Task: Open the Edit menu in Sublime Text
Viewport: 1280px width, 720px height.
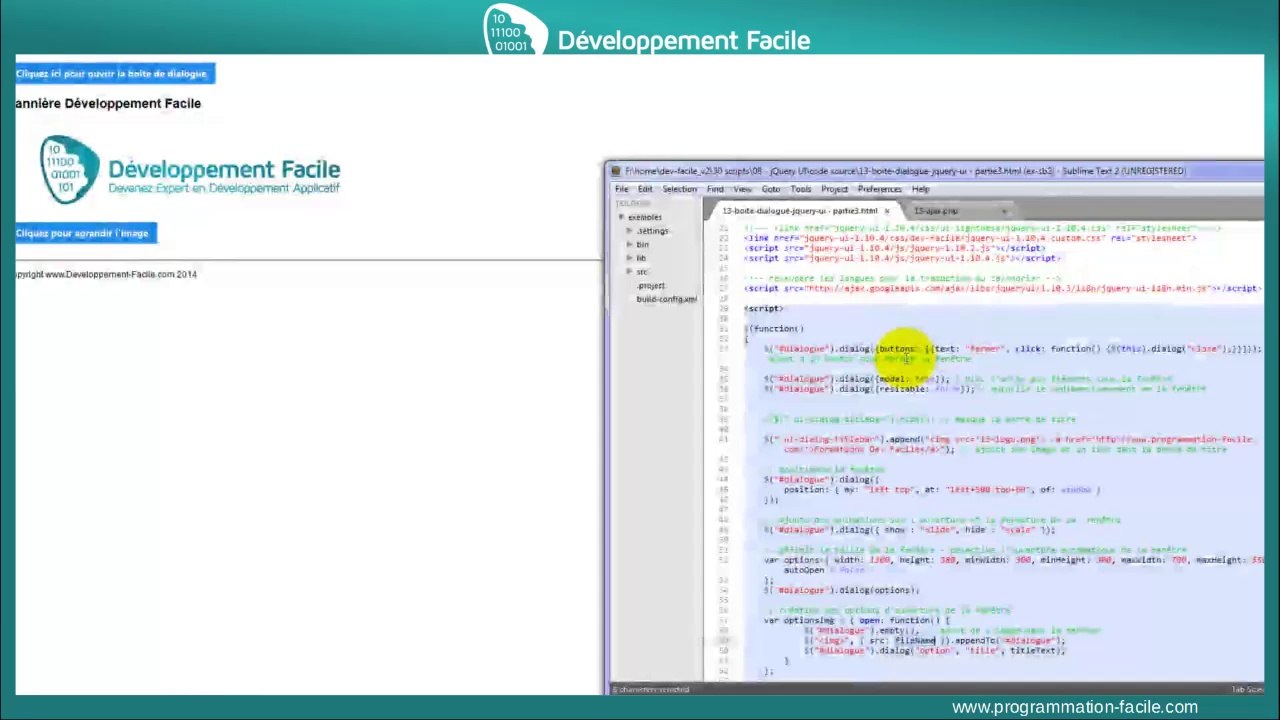Action: (645, 189)
